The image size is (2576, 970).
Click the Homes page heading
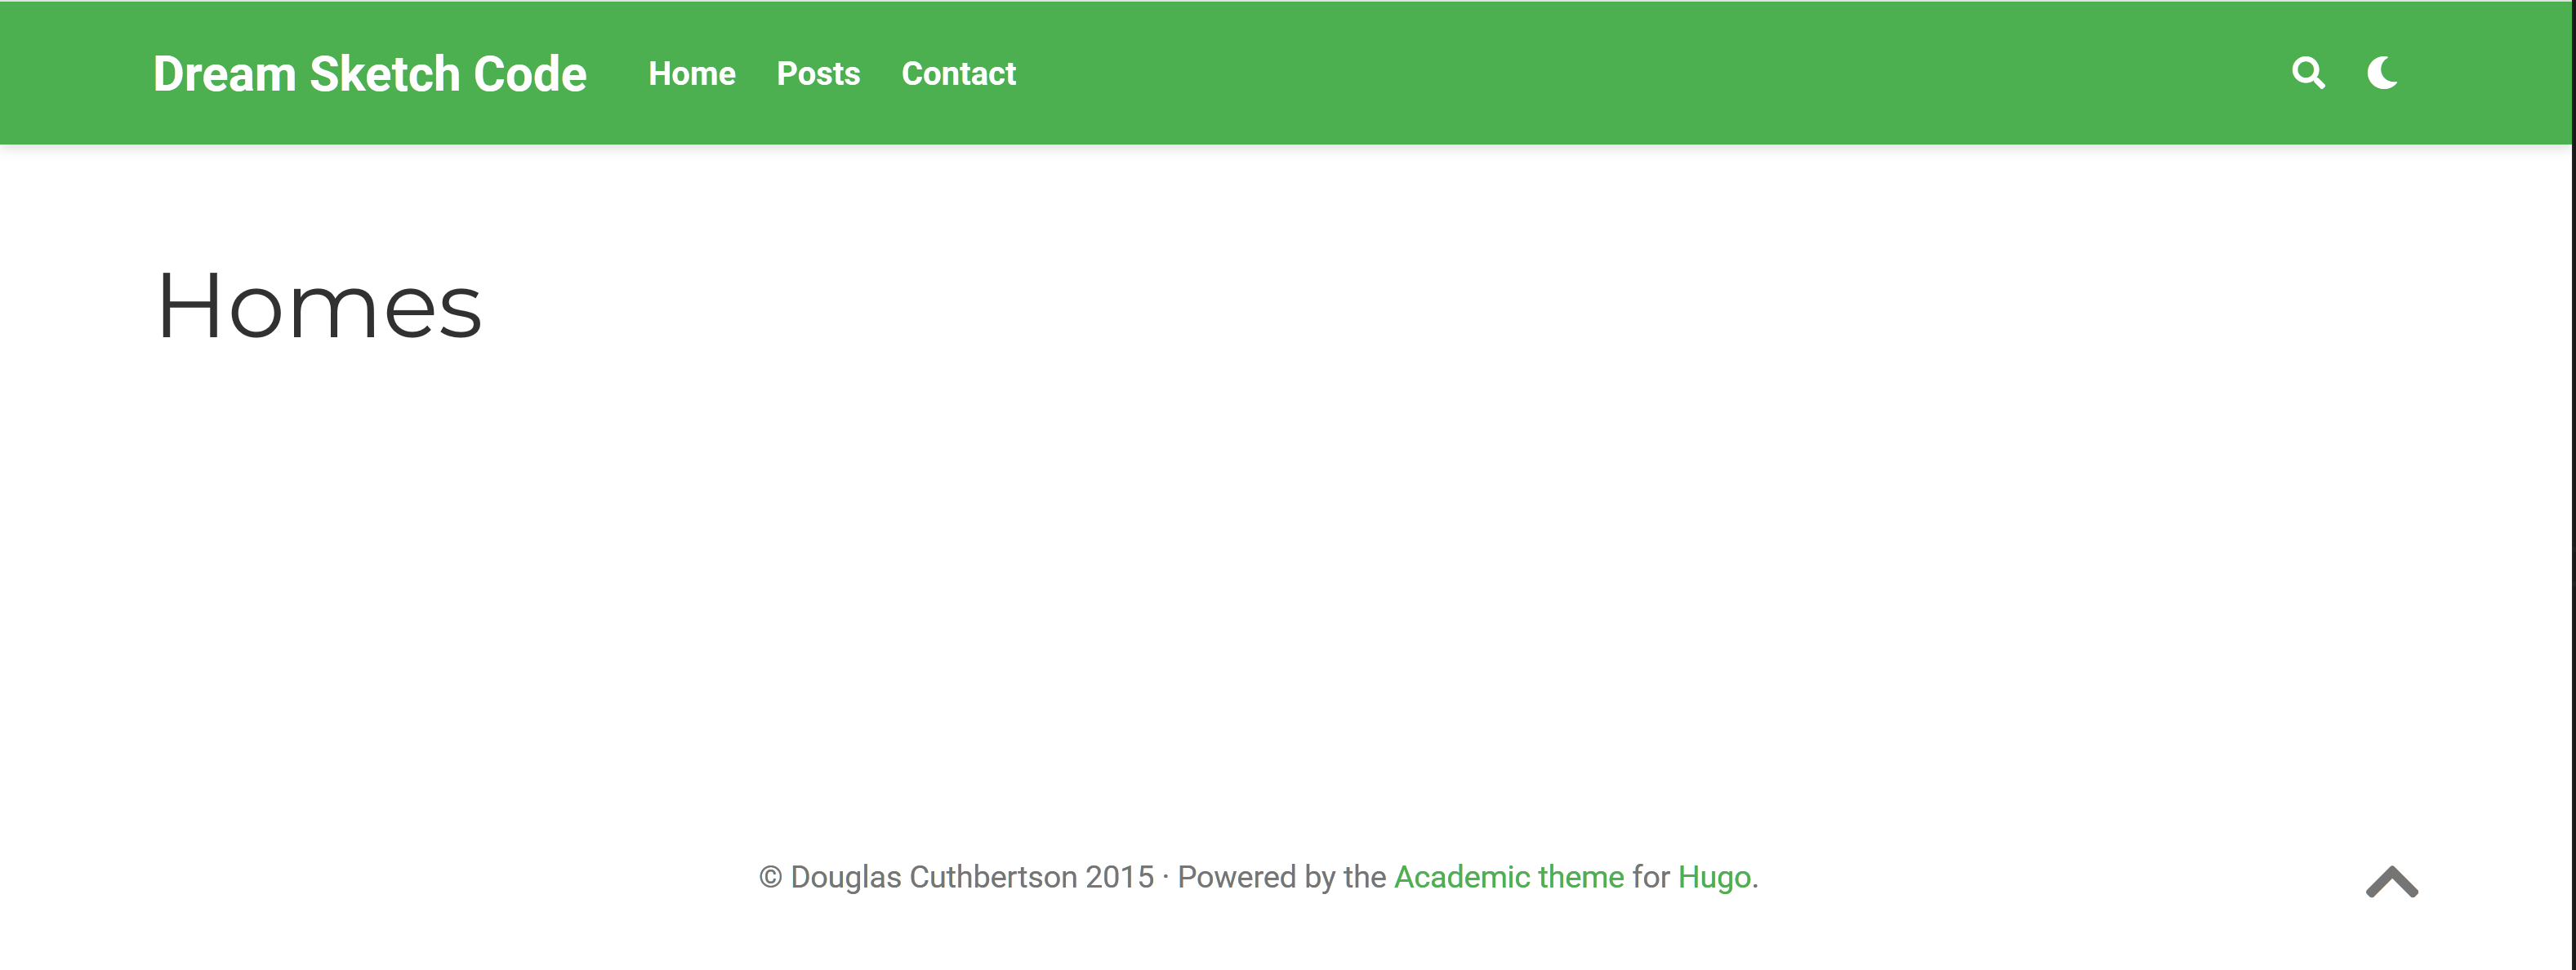(319, 306)
